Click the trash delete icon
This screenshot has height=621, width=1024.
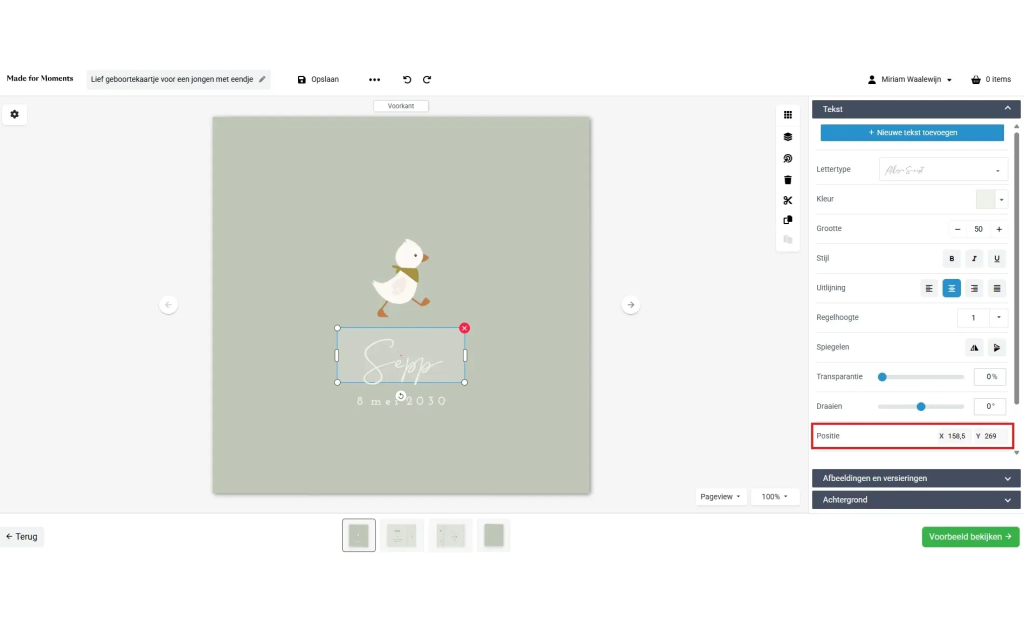(787, 180)
